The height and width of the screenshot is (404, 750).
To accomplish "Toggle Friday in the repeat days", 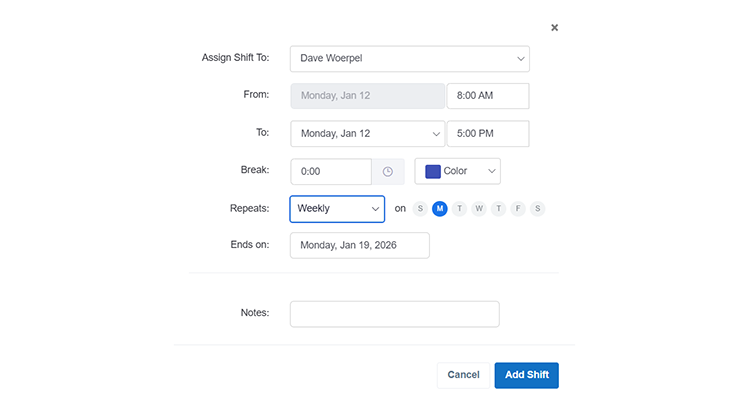I will click(x=518, y=209).
